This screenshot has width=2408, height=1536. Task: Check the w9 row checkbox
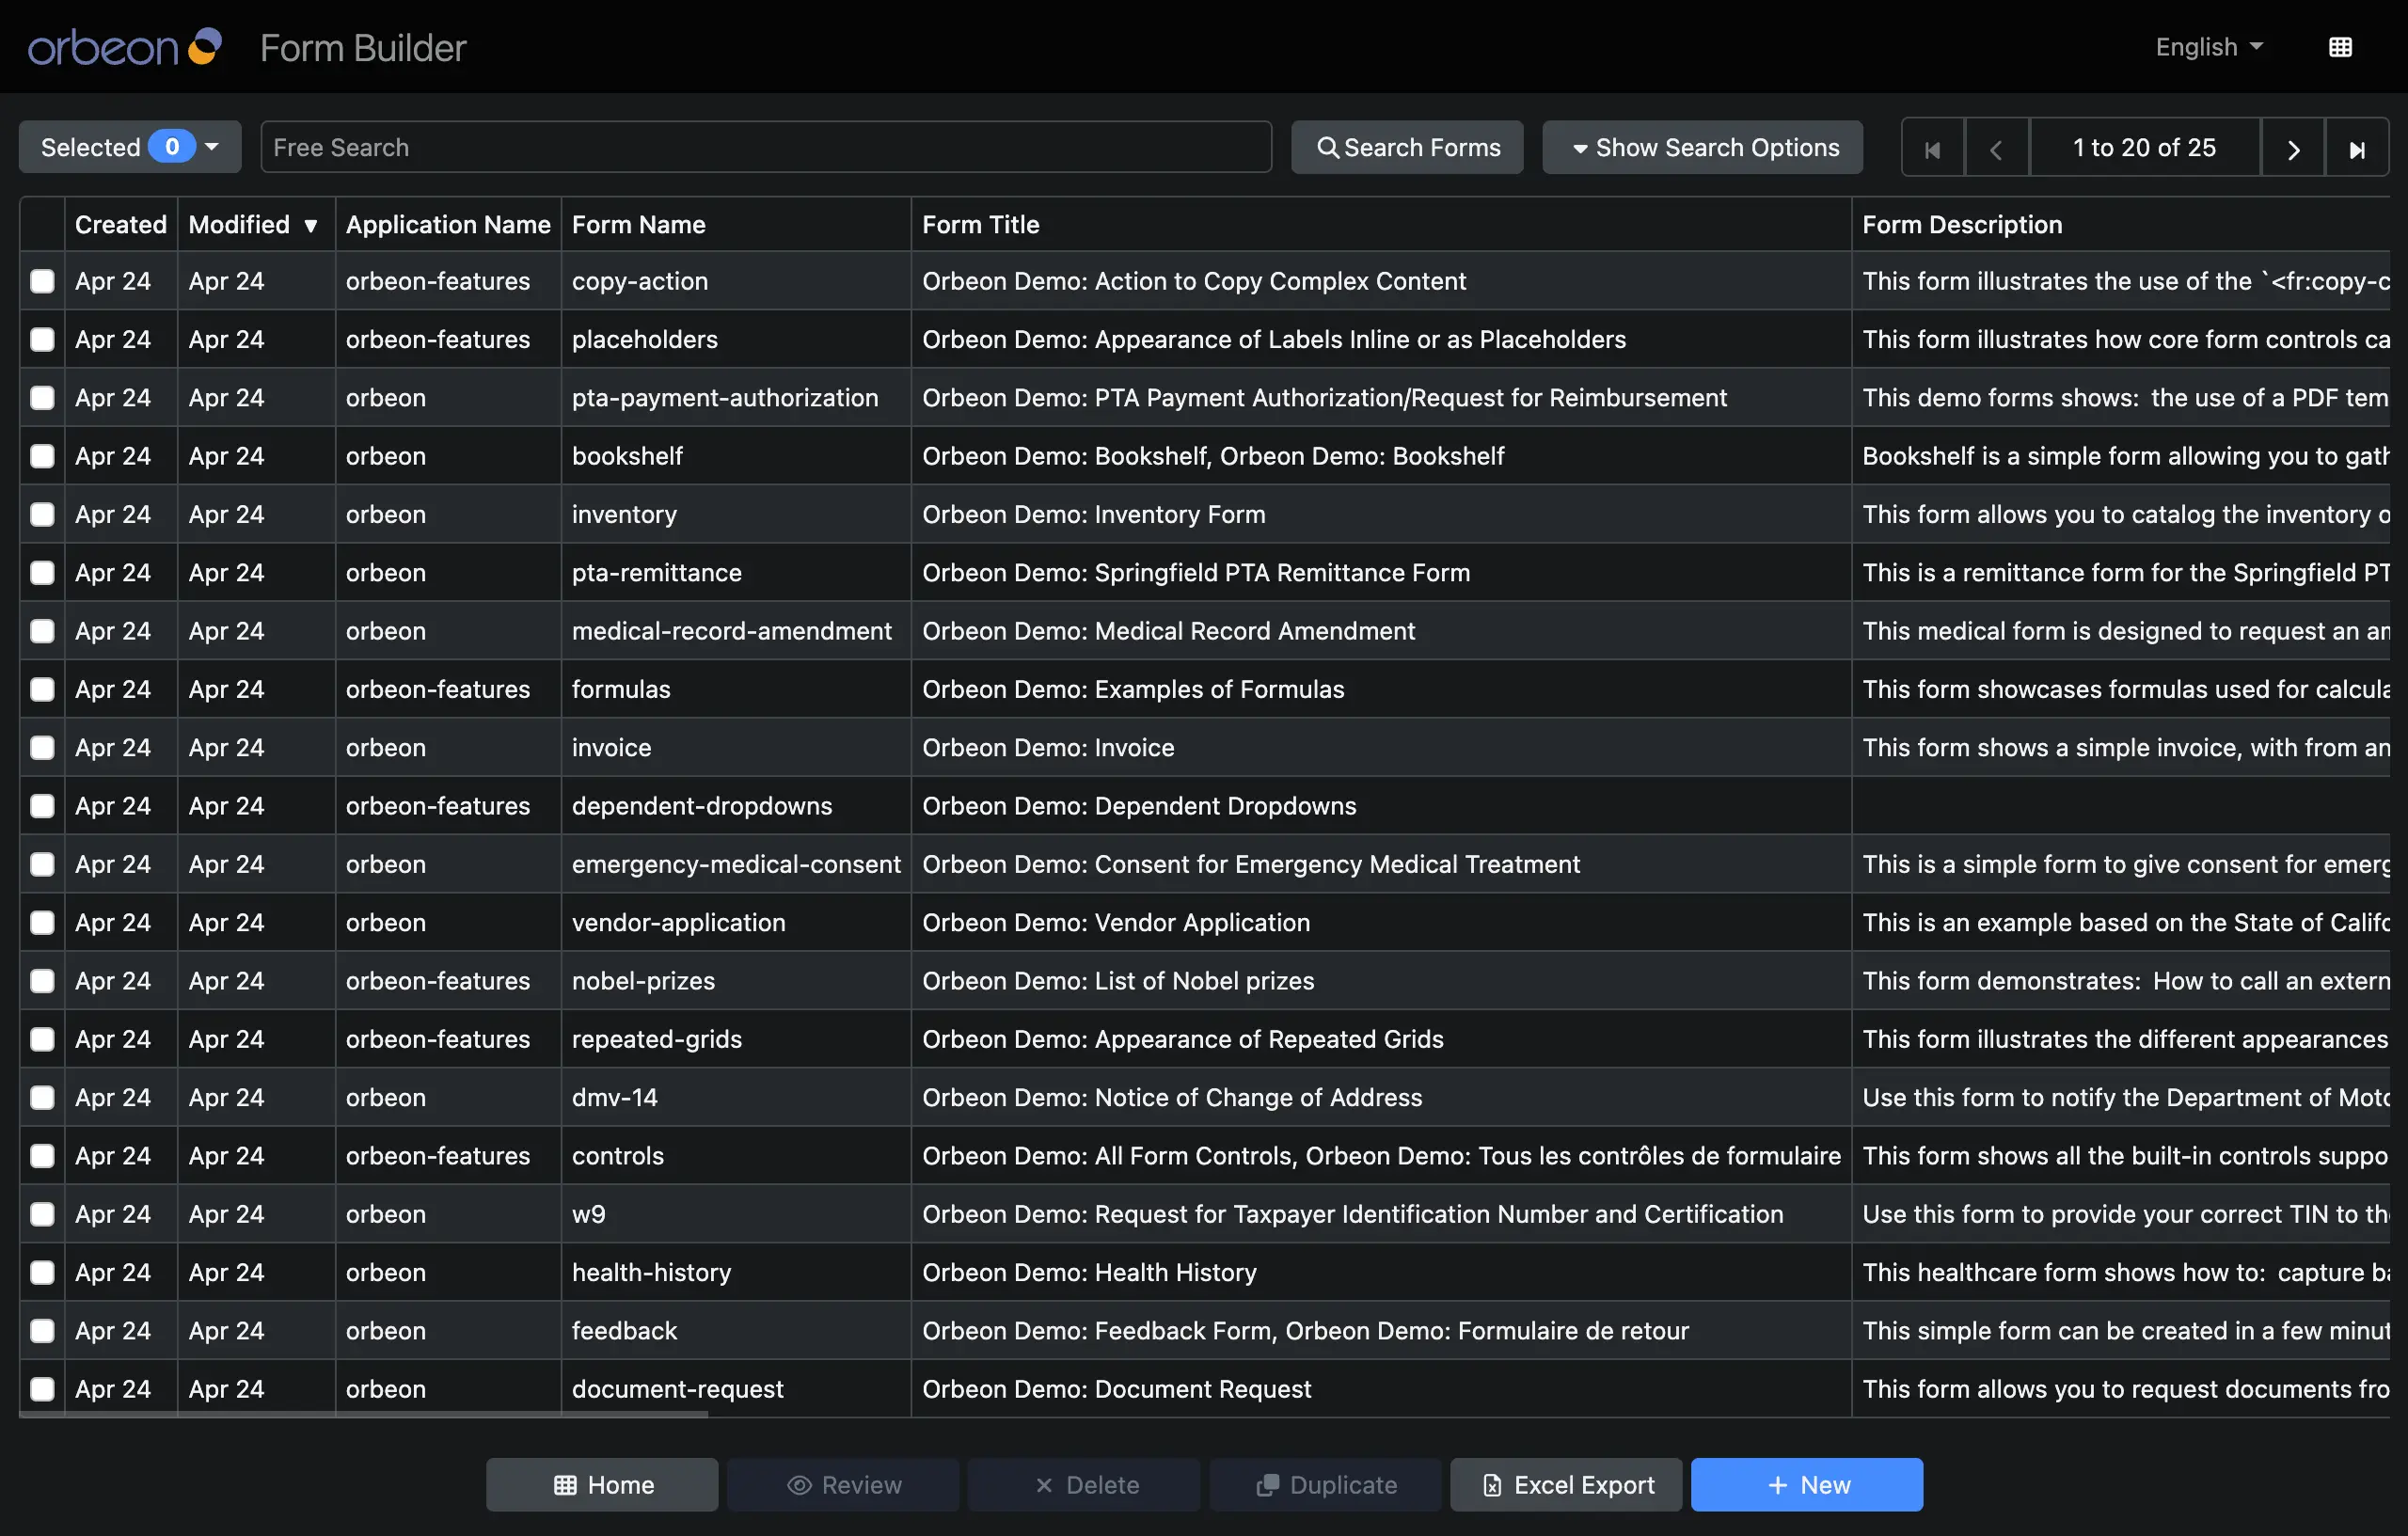pyautogui.click(x=42, y=1214)
